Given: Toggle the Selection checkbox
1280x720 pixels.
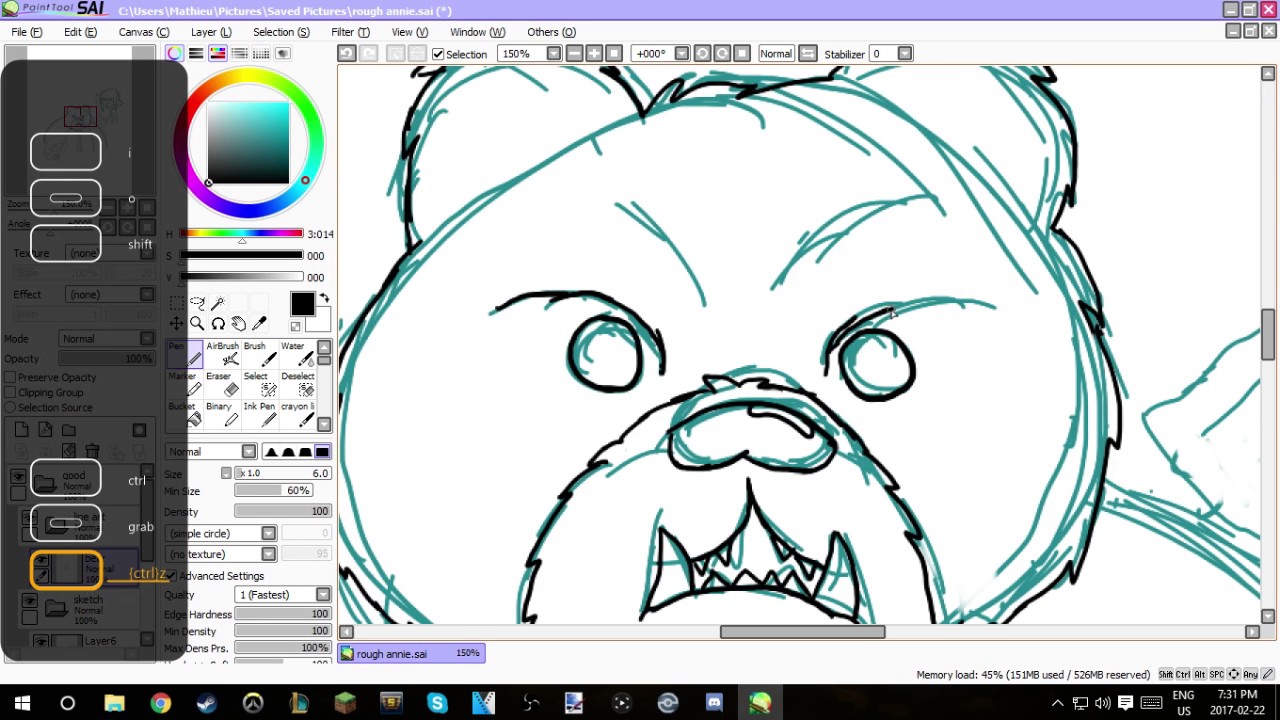Looking at the screenshot, I should (x=438, y=54).
